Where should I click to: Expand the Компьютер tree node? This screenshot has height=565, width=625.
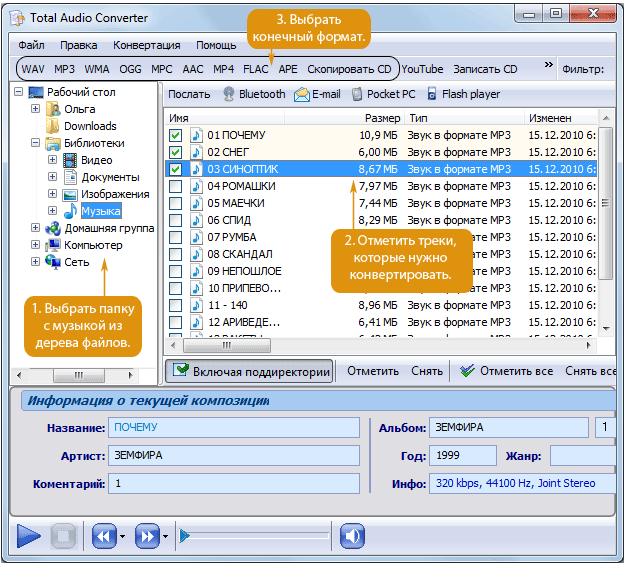pos(35,244)
